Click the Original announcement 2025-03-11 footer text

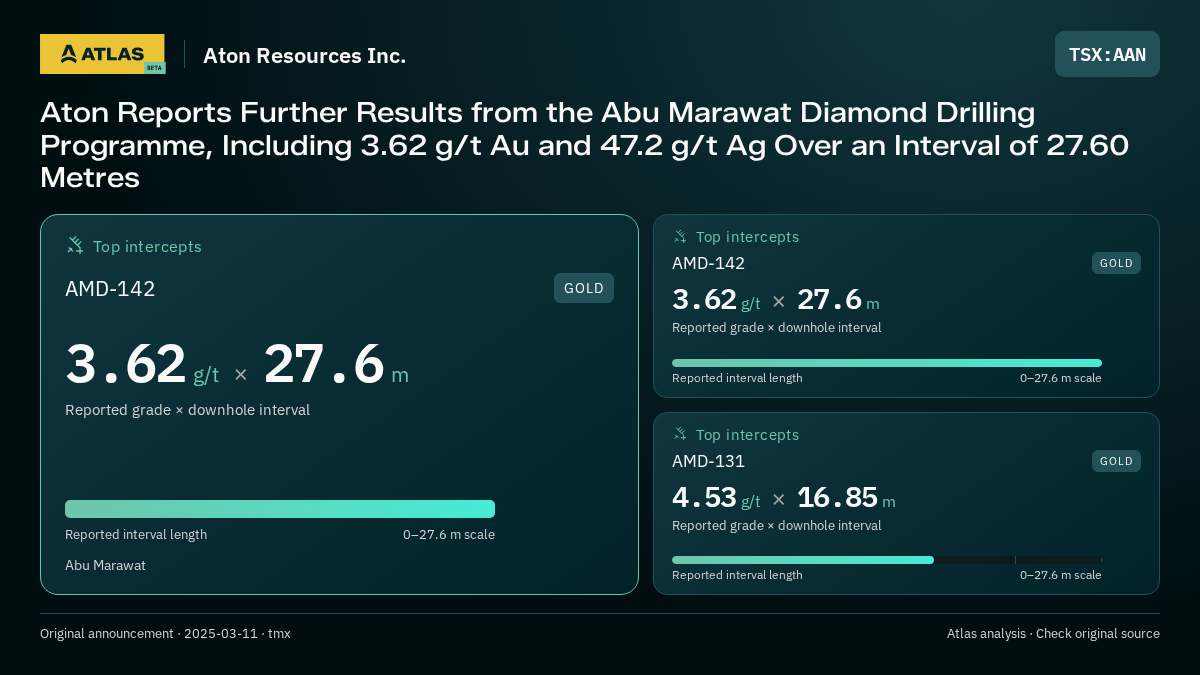point(165,633)
